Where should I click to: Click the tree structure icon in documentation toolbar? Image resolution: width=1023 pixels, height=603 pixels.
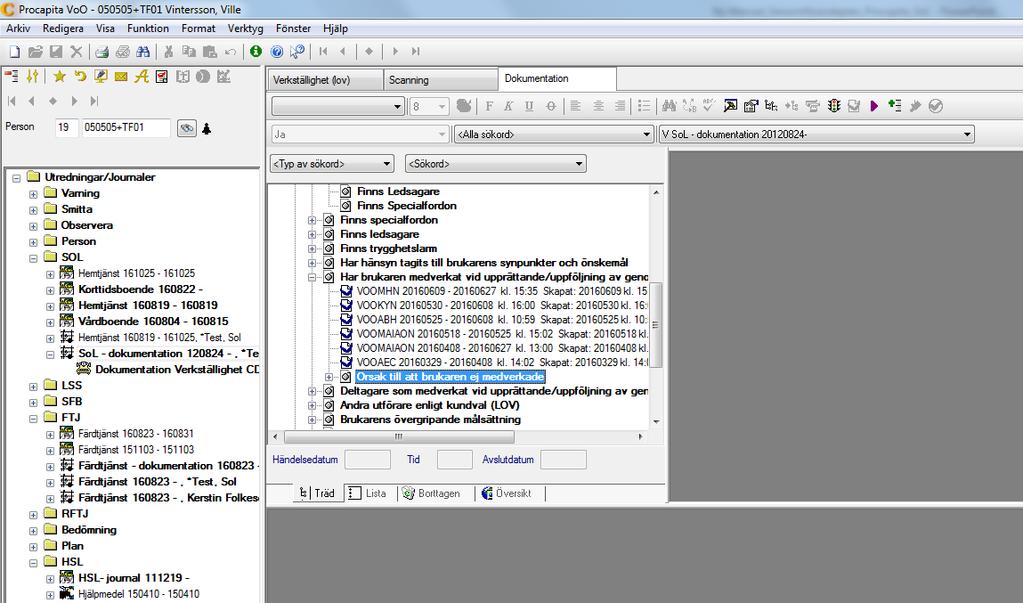pyautogui.click(x=771, y=106)
